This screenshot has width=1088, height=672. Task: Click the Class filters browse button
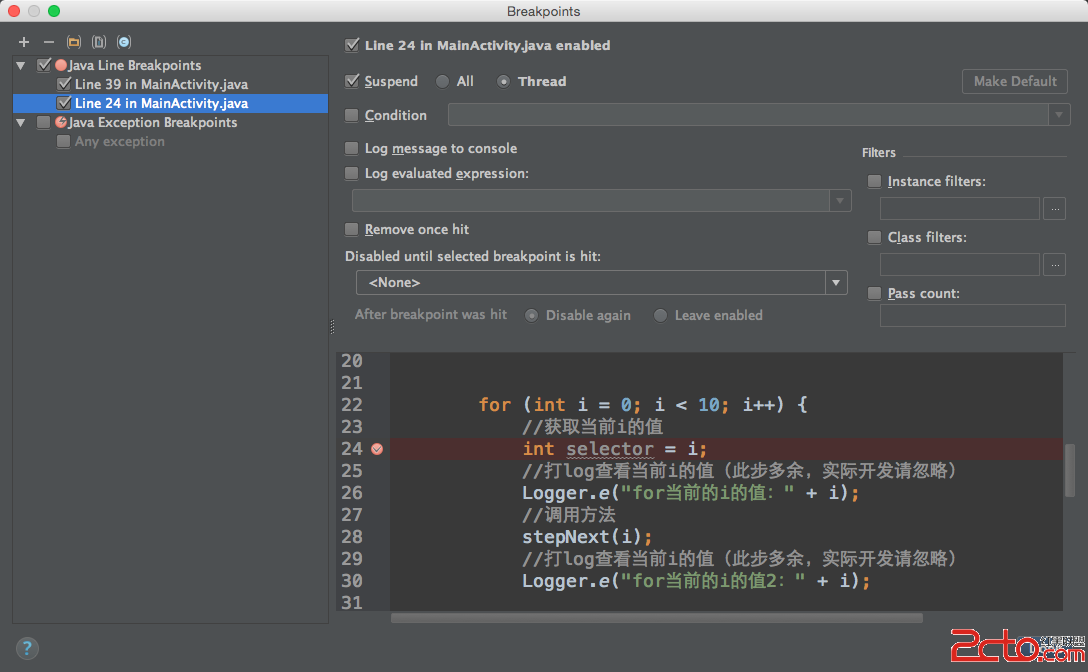[1054, 265]
